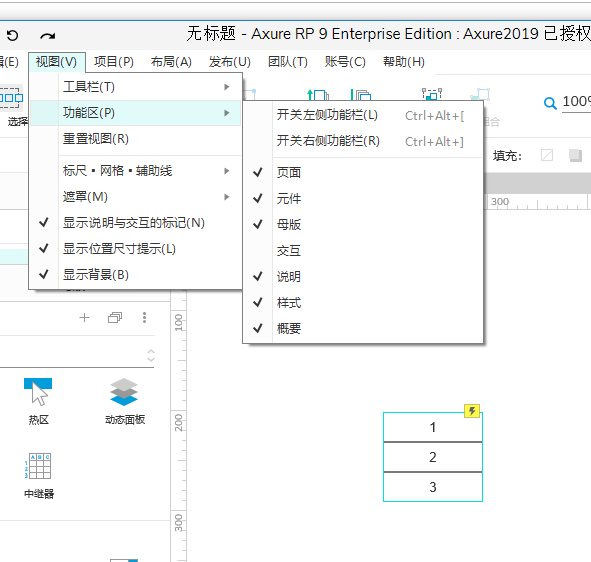Select the 动态面板 dynamic panel widget
Image resolution: width=591 pixels, height=562 pixels.
(x=125, y=402)
